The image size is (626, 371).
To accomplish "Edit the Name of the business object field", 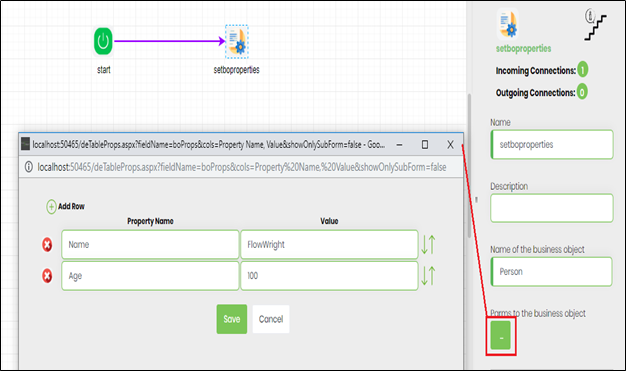I will (551, 272).
